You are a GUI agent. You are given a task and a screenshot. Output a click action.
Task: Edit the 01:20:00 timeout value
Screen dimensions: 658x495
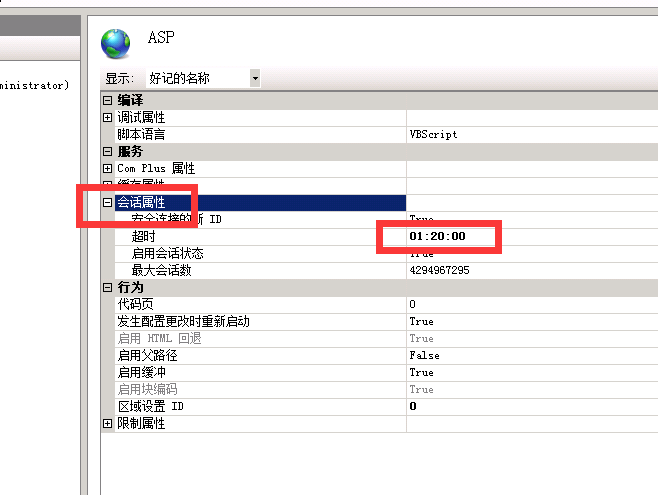[x=438, y=236]
